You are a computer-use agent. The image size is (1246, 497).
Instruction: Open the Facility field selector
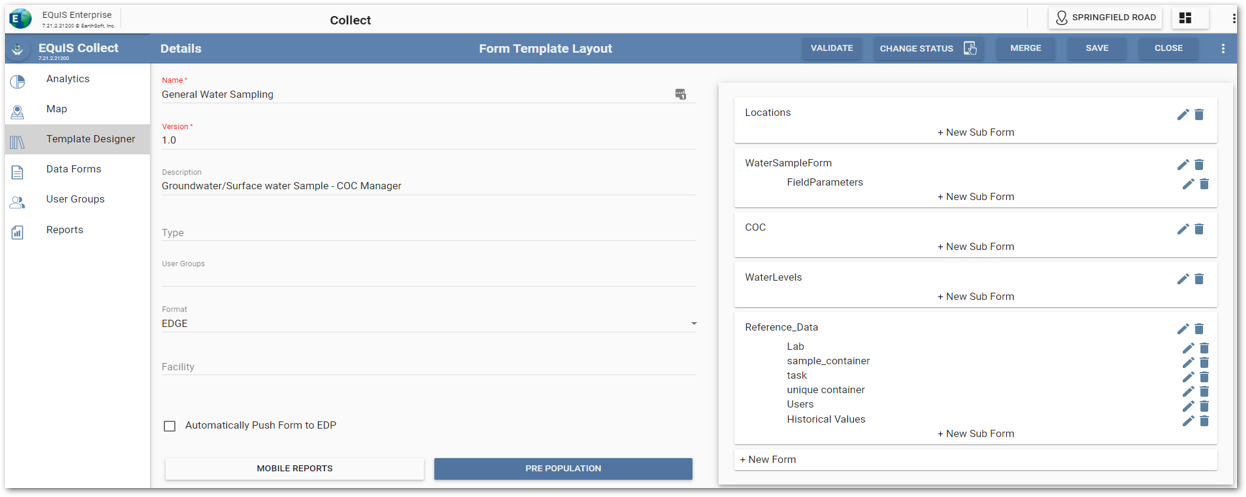tap(429, 366)
